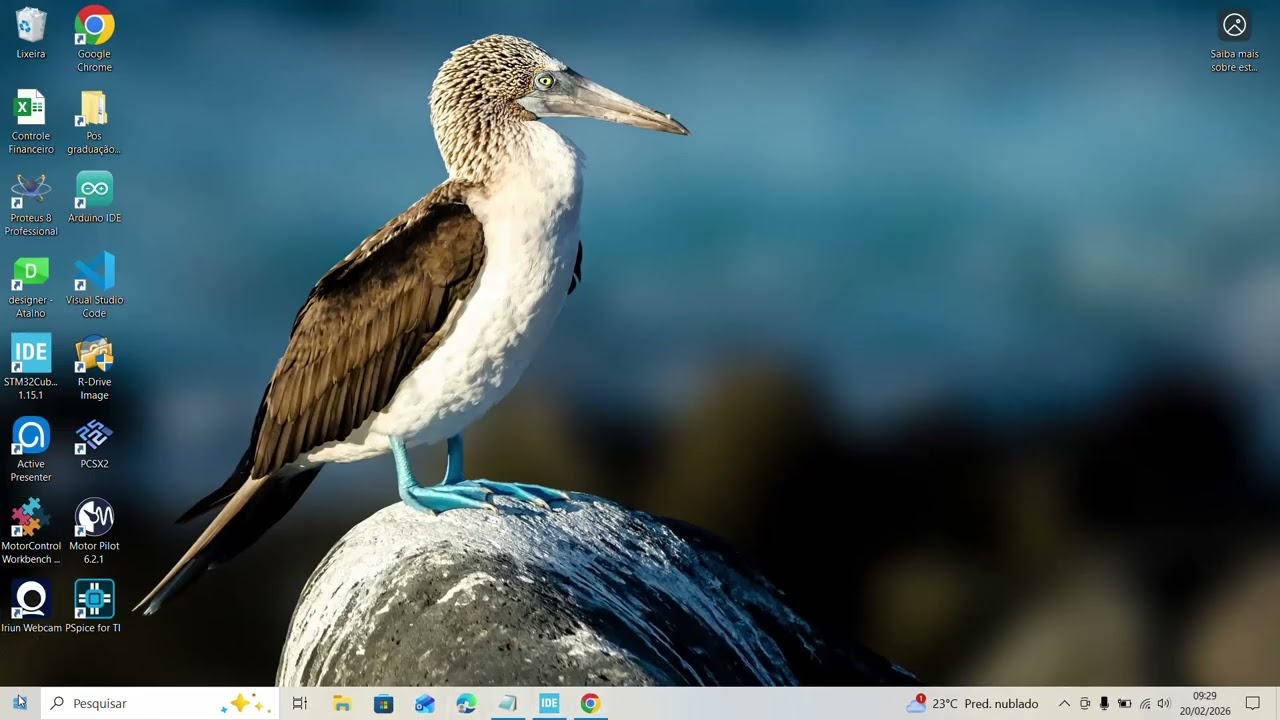The image size is (1280, 720).
Task: Select Controle Financeiro Excel file icon
Action: click(31, 122)
